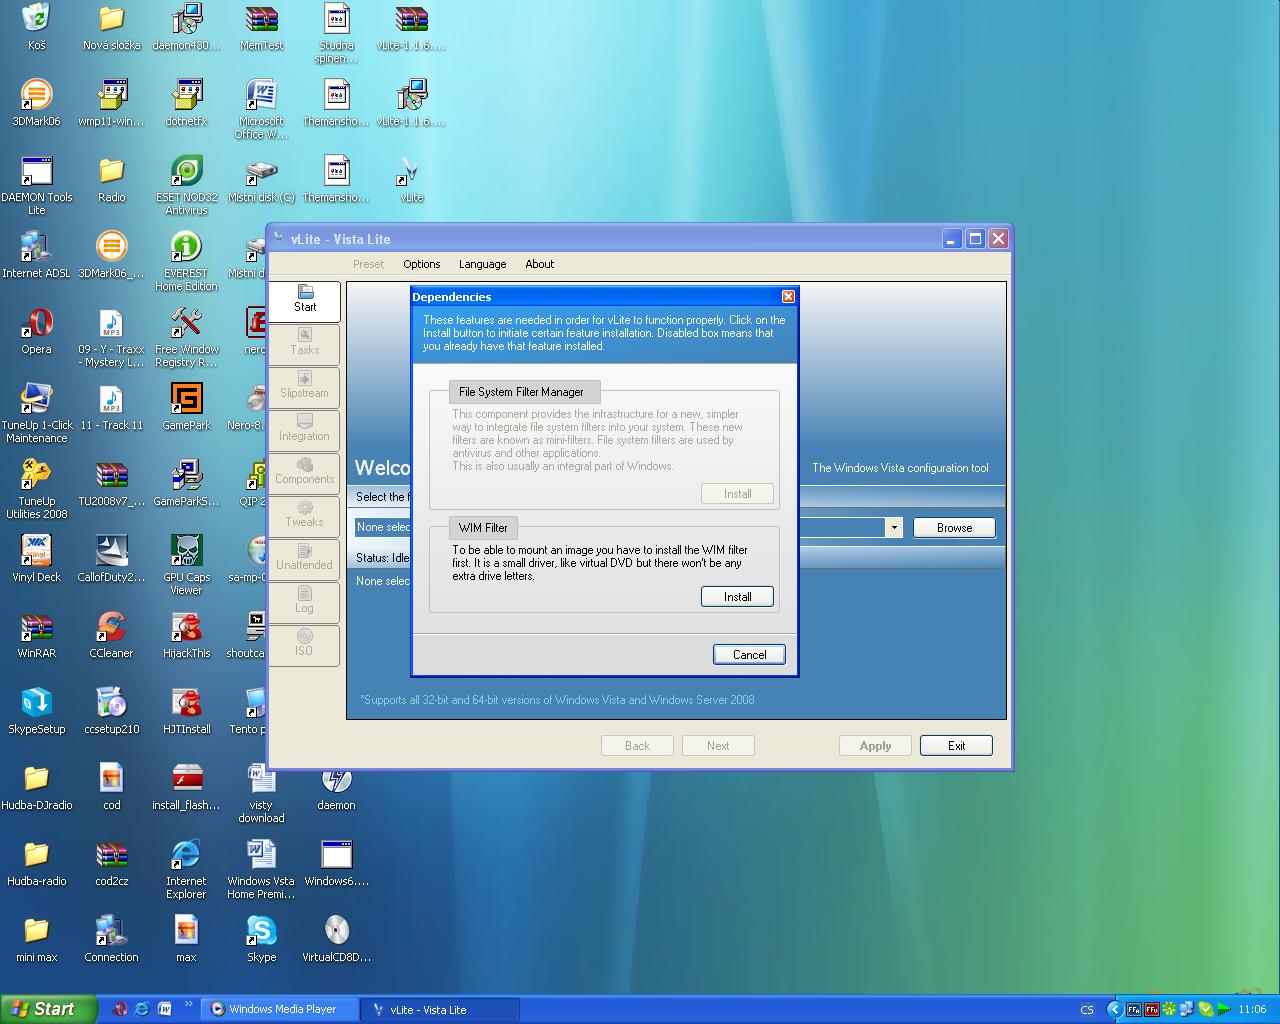The height and width of the screenshot is (1024, 1280).
Task: Select the vLite shortcut icon on desktop
Action: click(412, 179)
